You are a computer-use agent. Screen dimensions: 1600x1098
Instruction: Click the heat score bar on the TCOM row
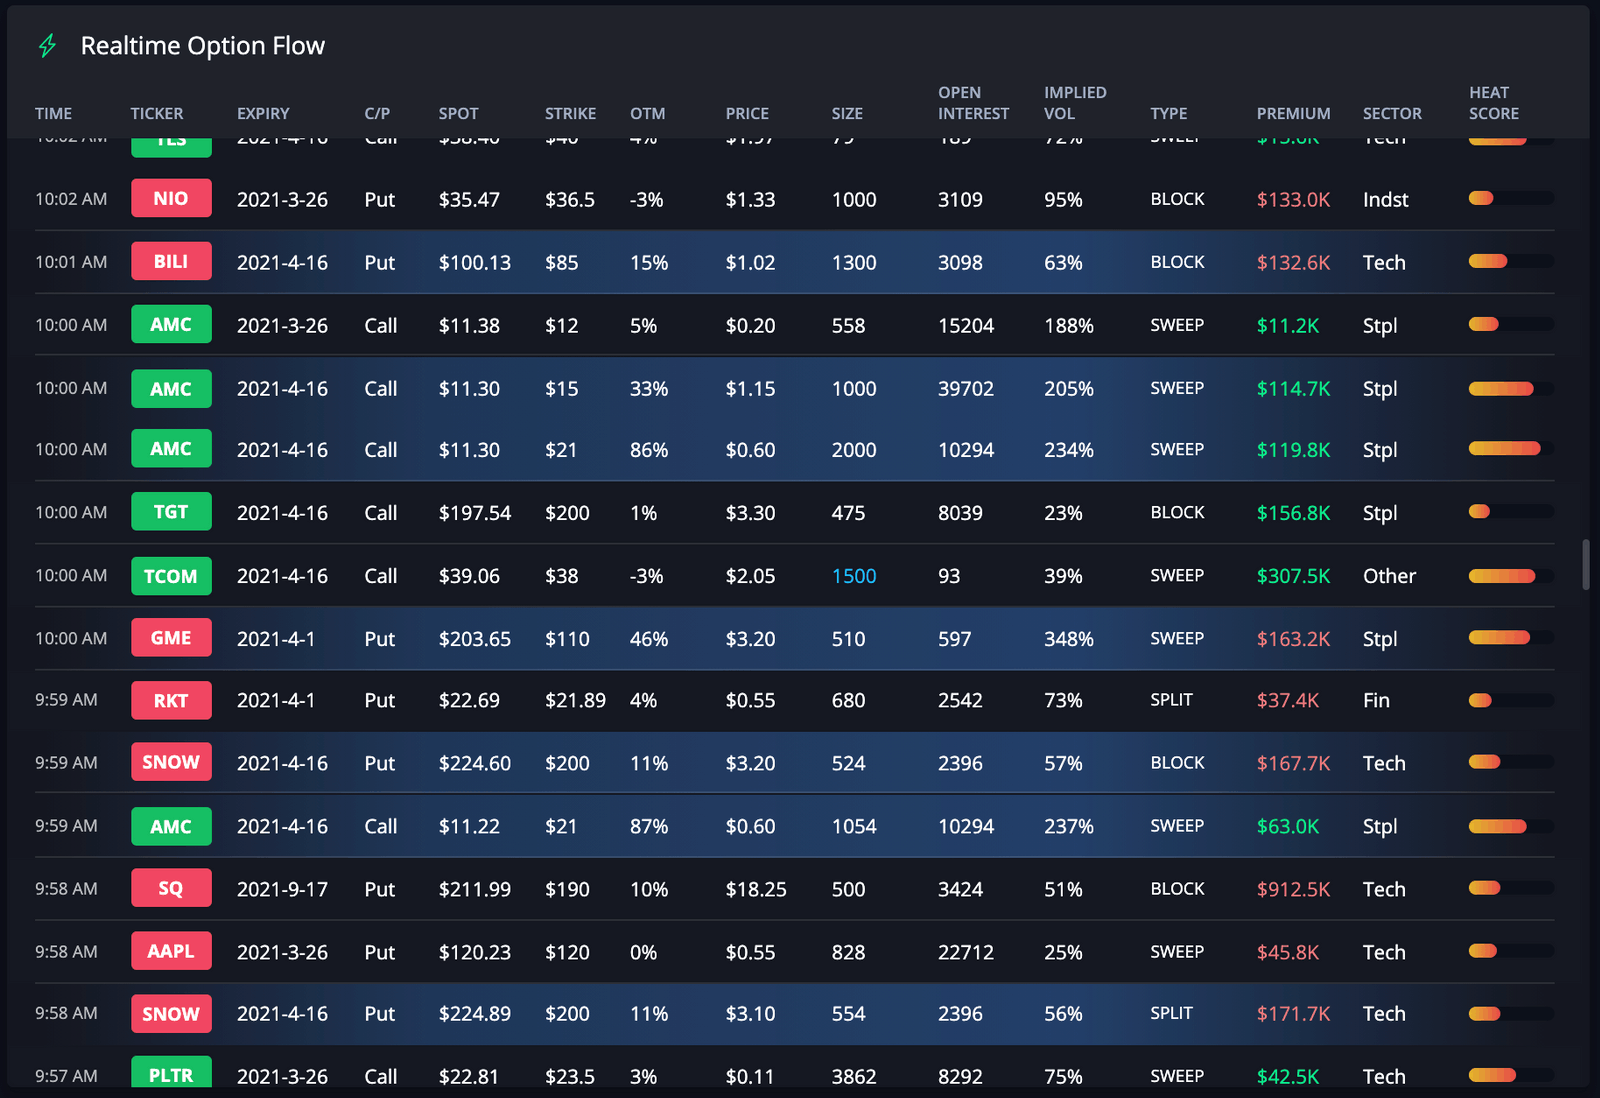click(x=1500, y=575)
